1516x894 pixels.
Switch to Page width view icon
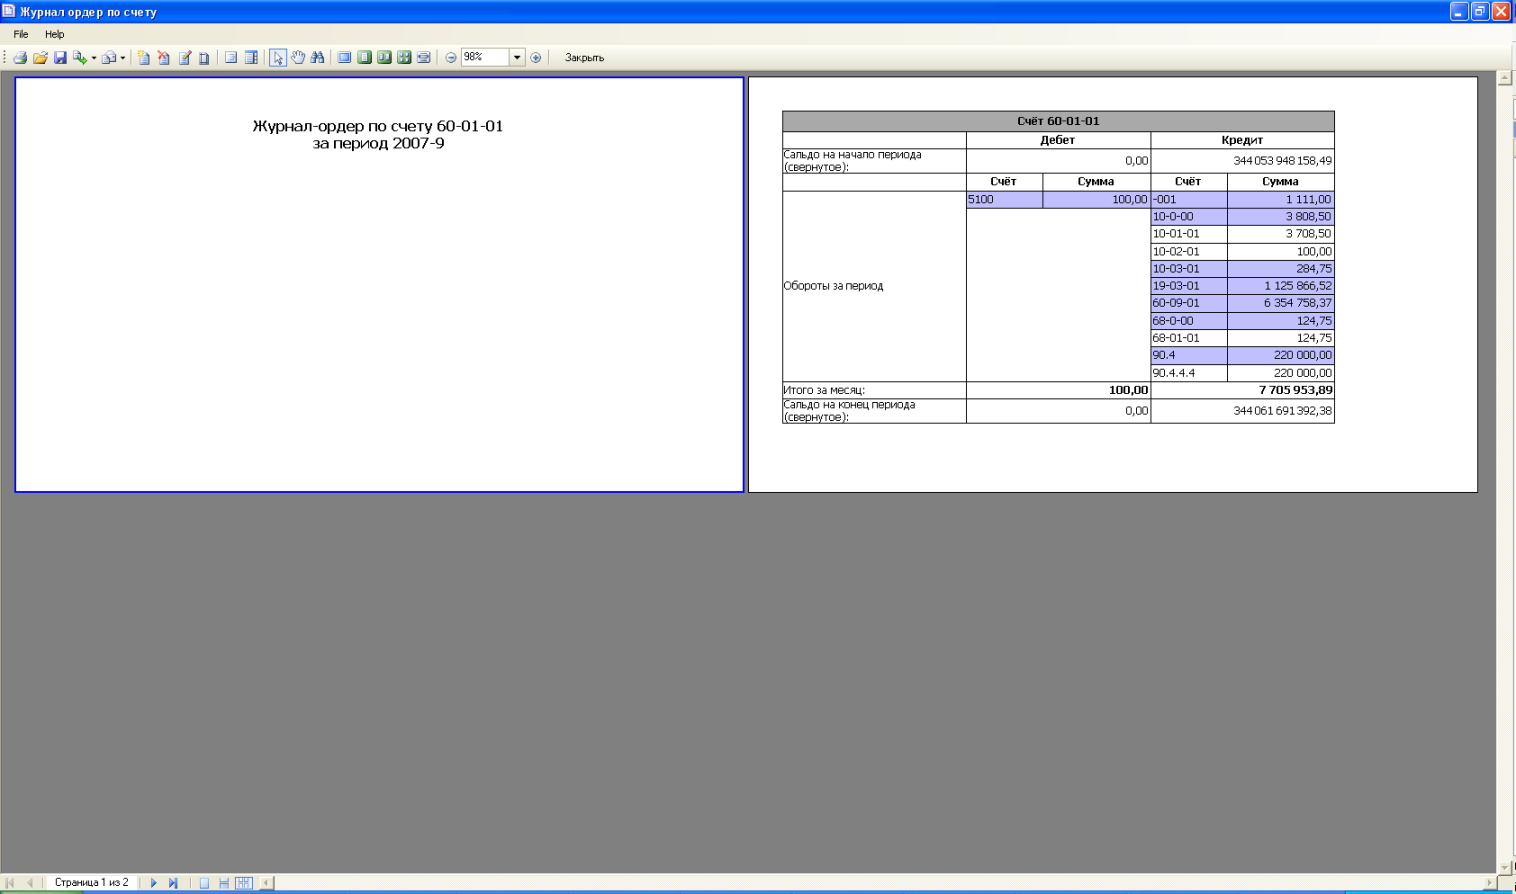424,58
